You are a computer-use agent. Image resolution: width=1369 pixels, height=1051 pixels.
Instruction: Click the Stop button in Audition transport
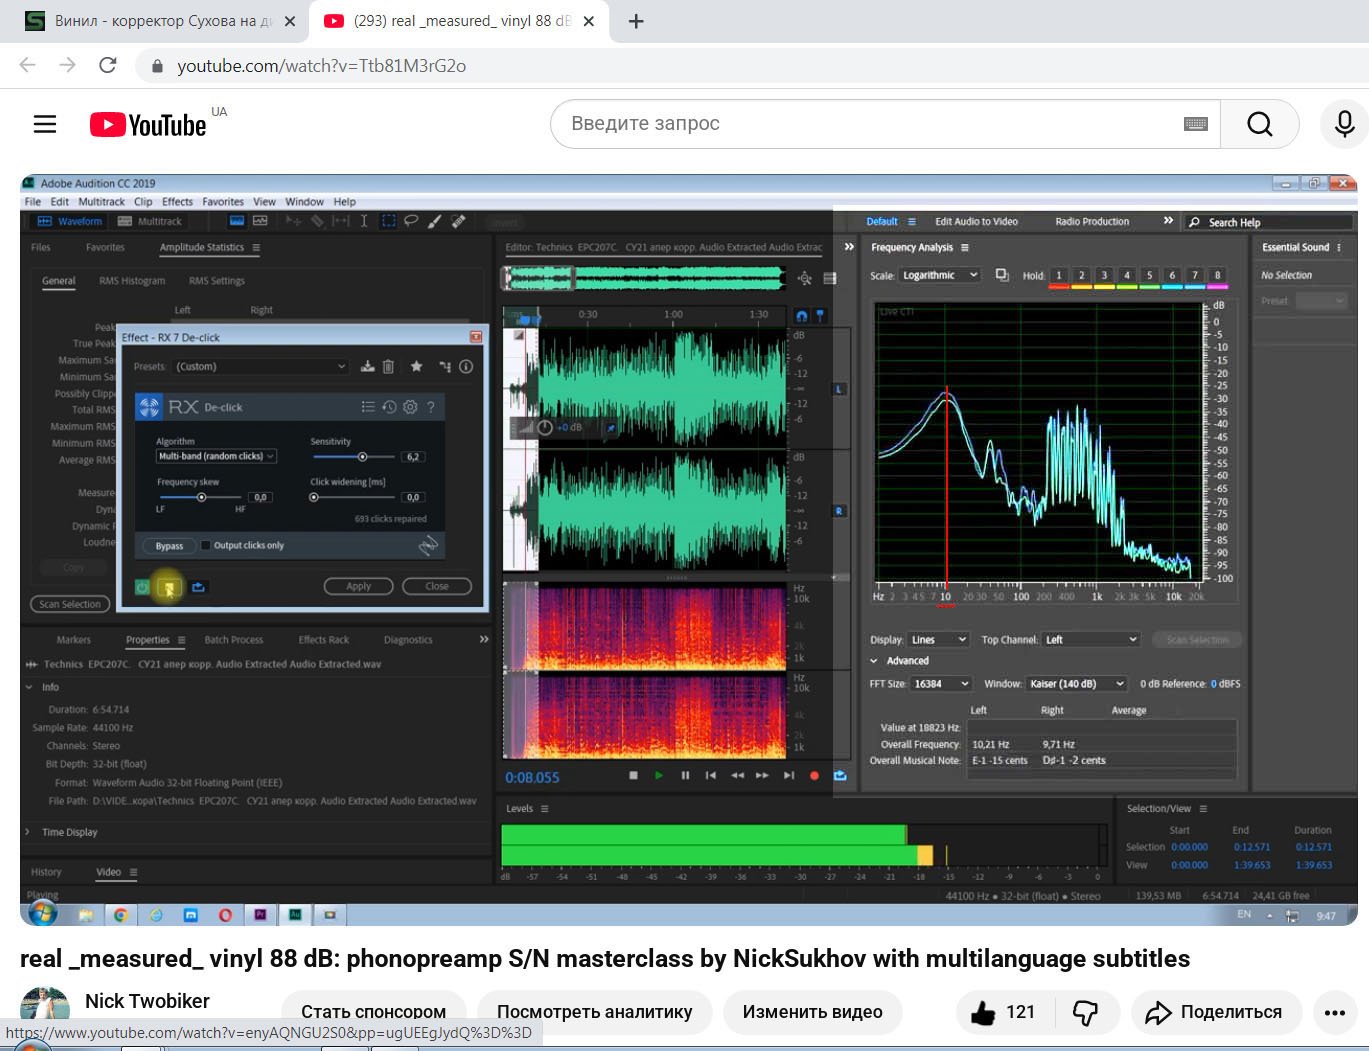coord(633,775)
